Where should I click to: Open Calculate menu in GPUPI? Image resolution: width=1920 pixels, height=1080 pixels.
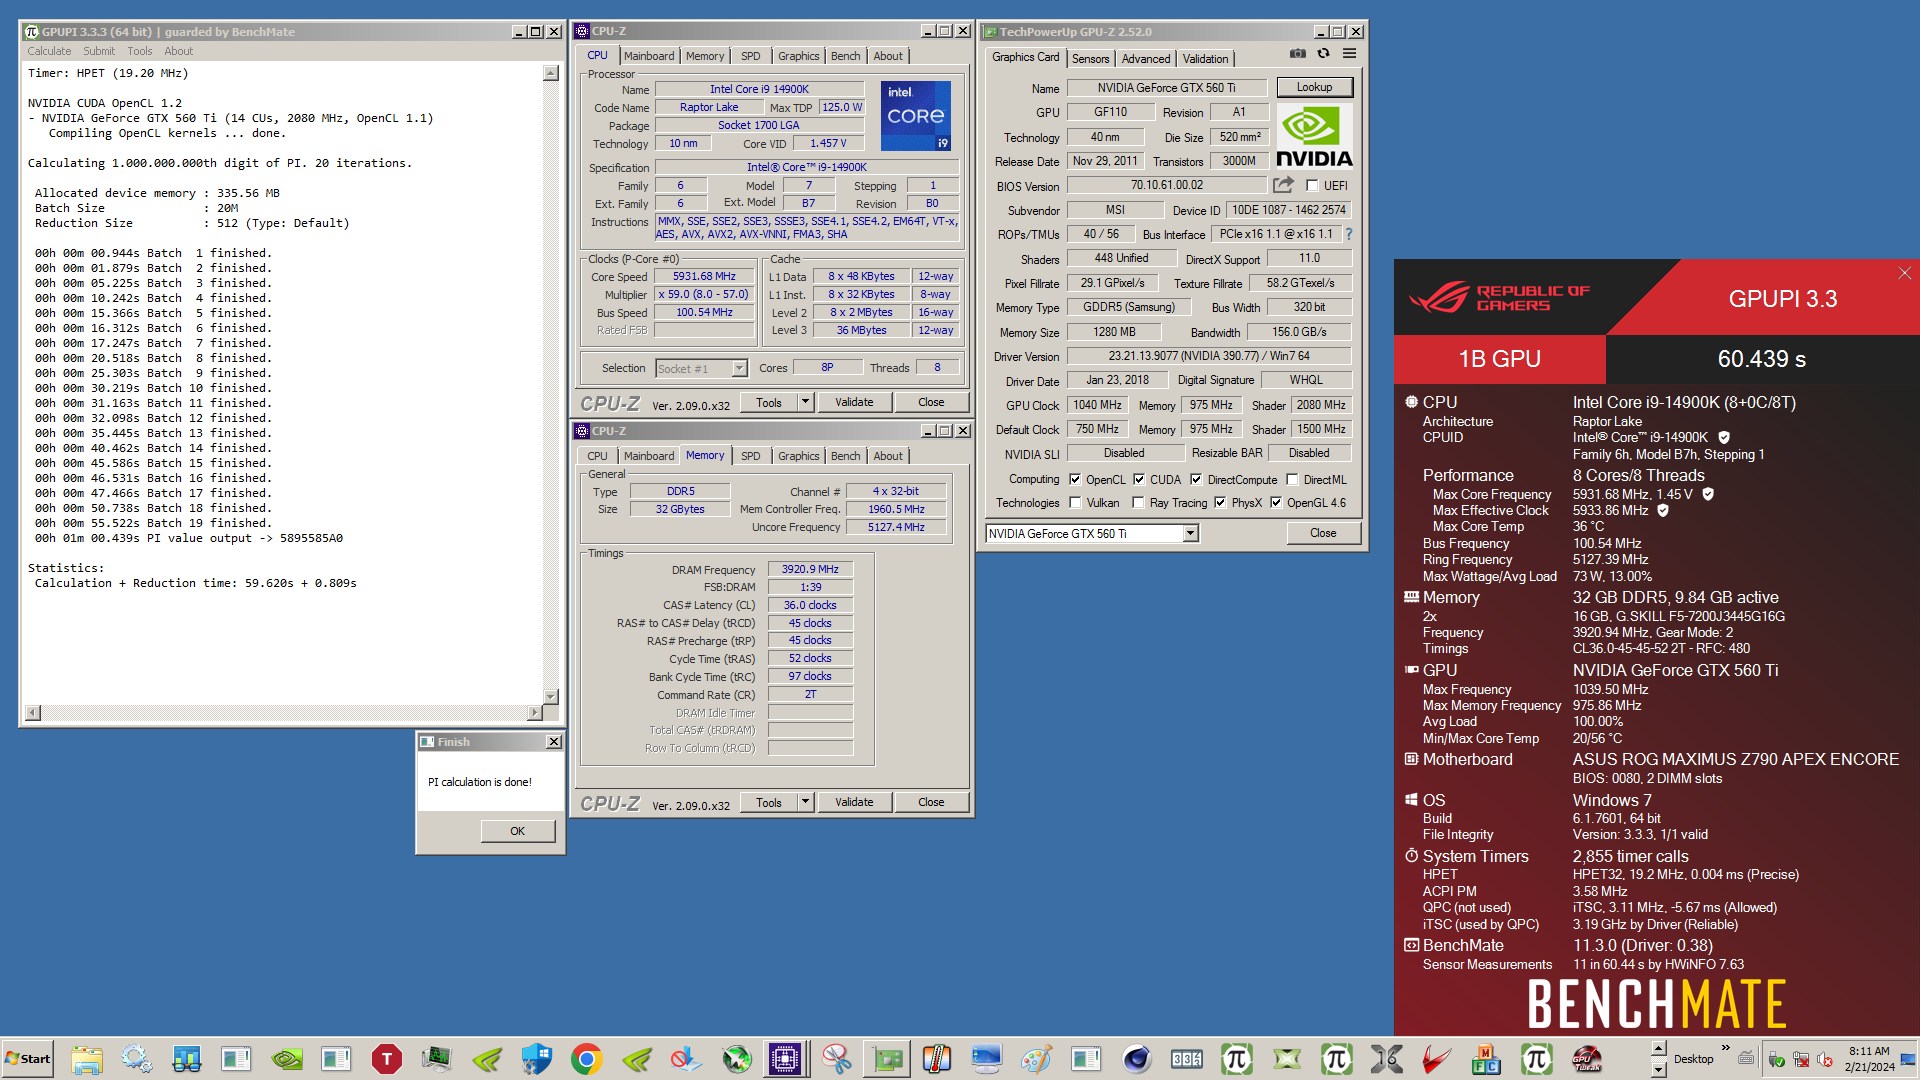[x=49, y=51]
